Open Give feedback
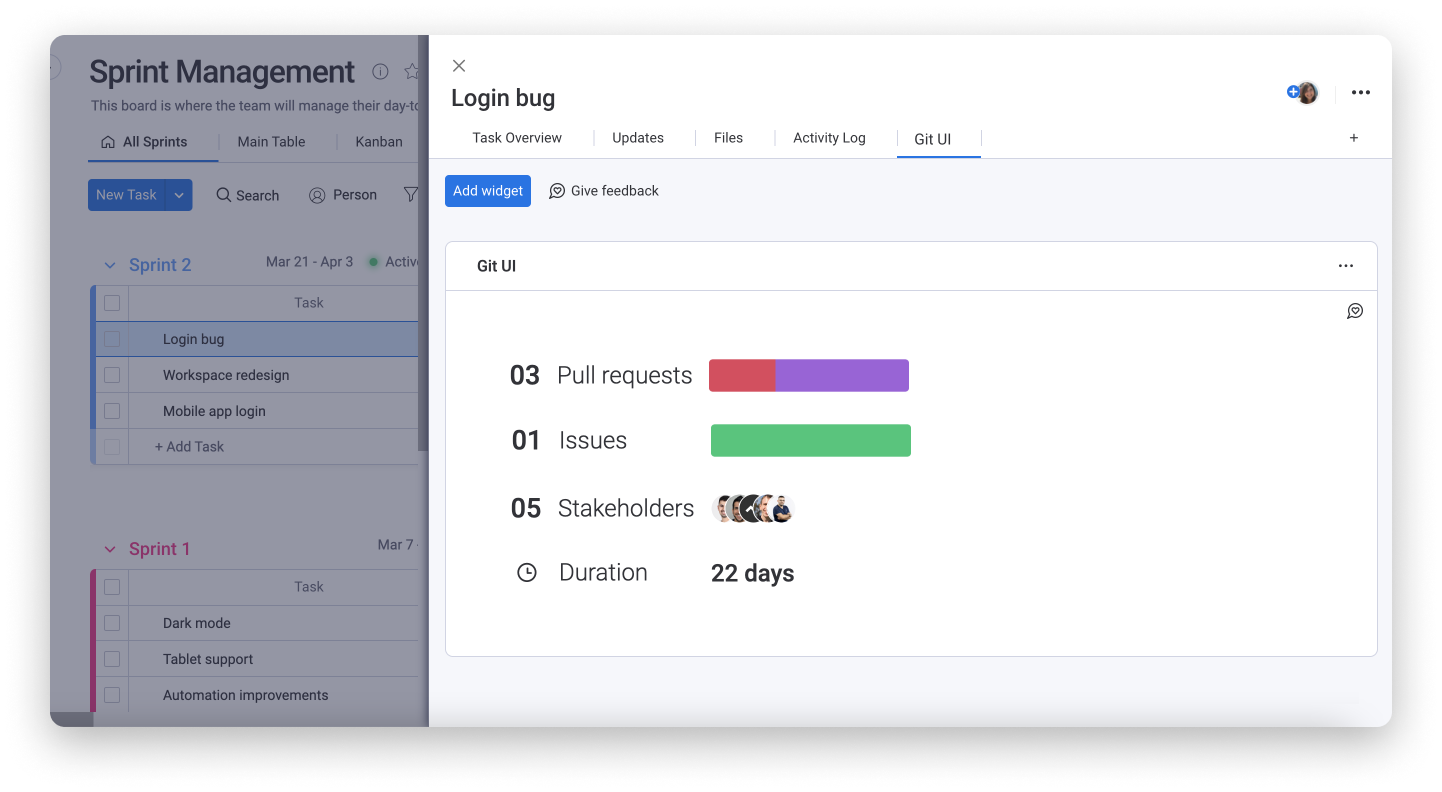1442x792 pixels. (x=604, y=190)
